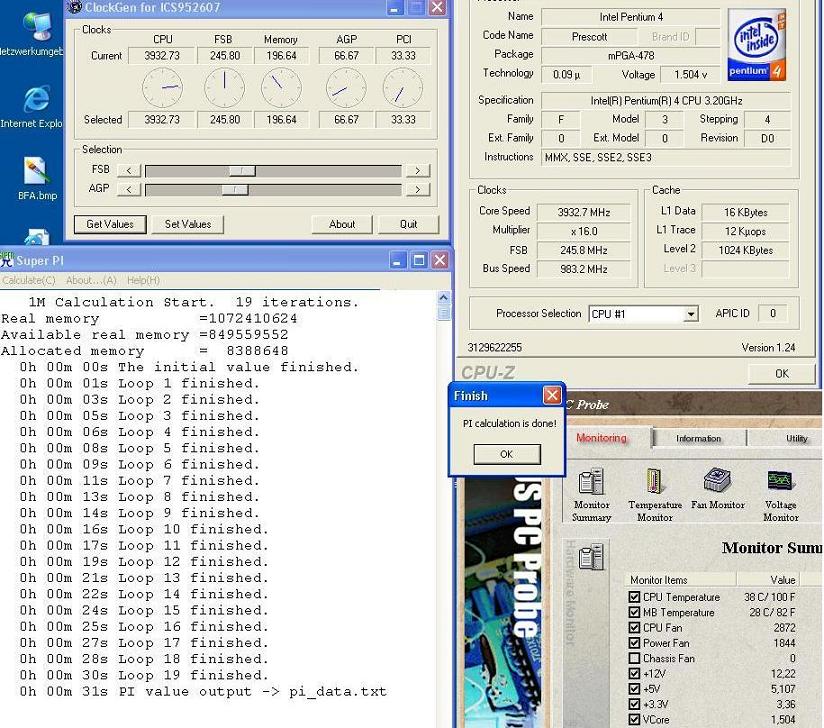
Task: Click the FSB slider thumb in ClockGen
Action: tap(242, 170)
